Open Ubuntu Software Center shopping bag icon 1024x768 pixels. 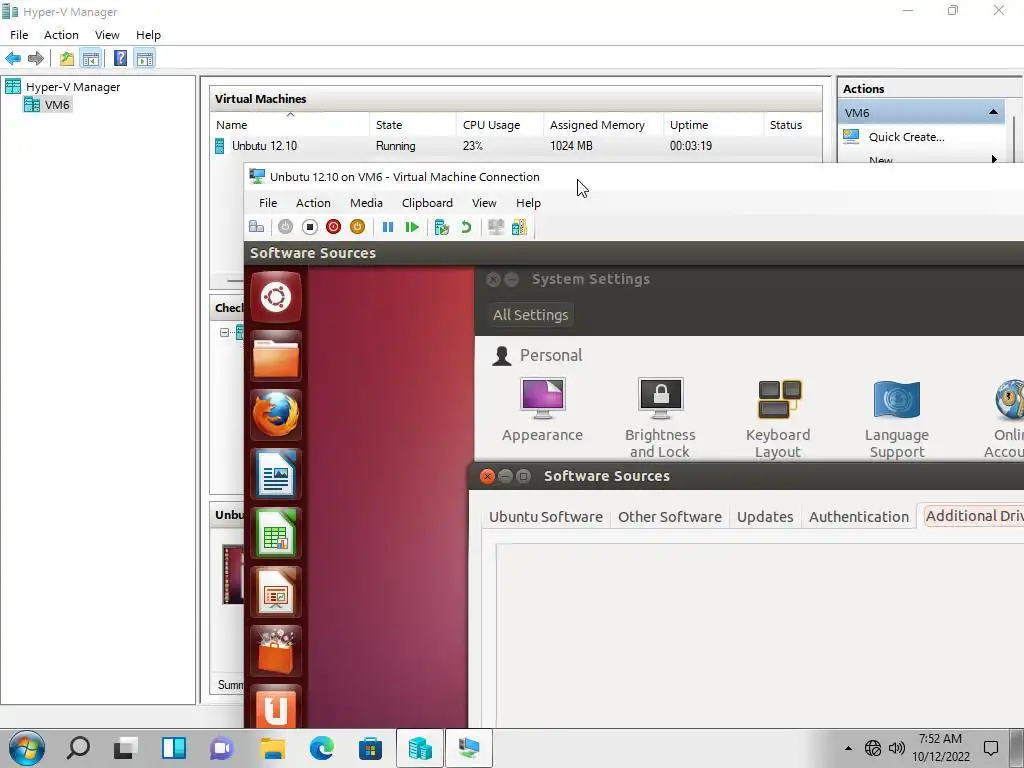(276, 650)
